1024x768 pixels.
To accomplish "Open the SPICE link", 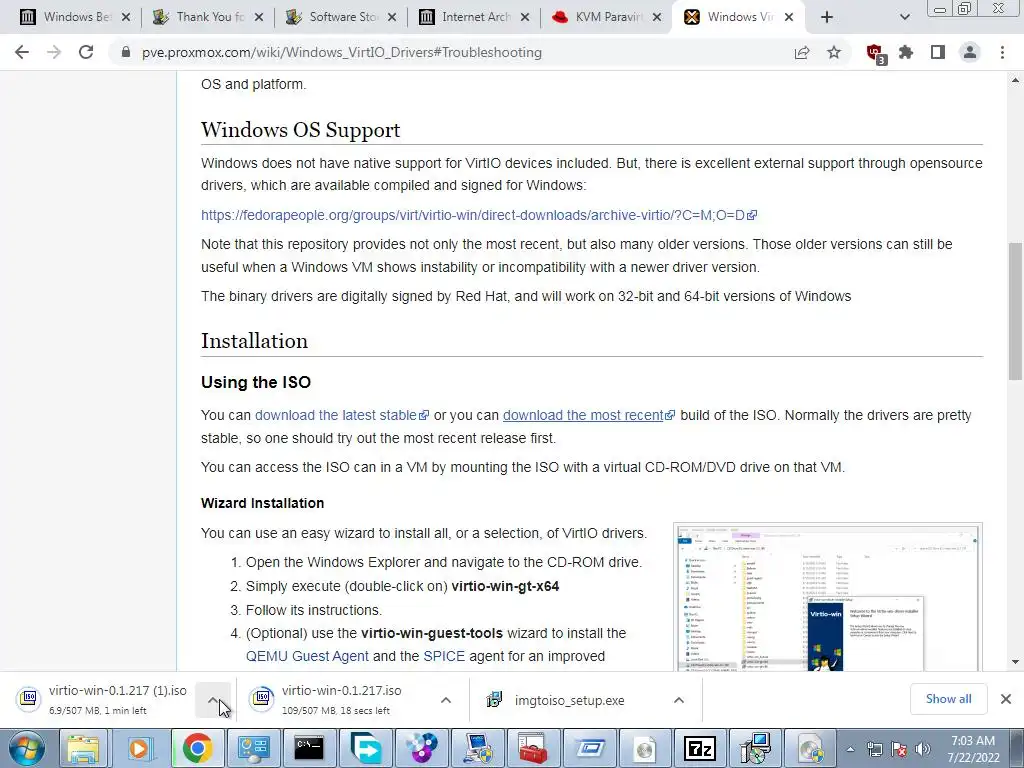I will pos(444,656).
